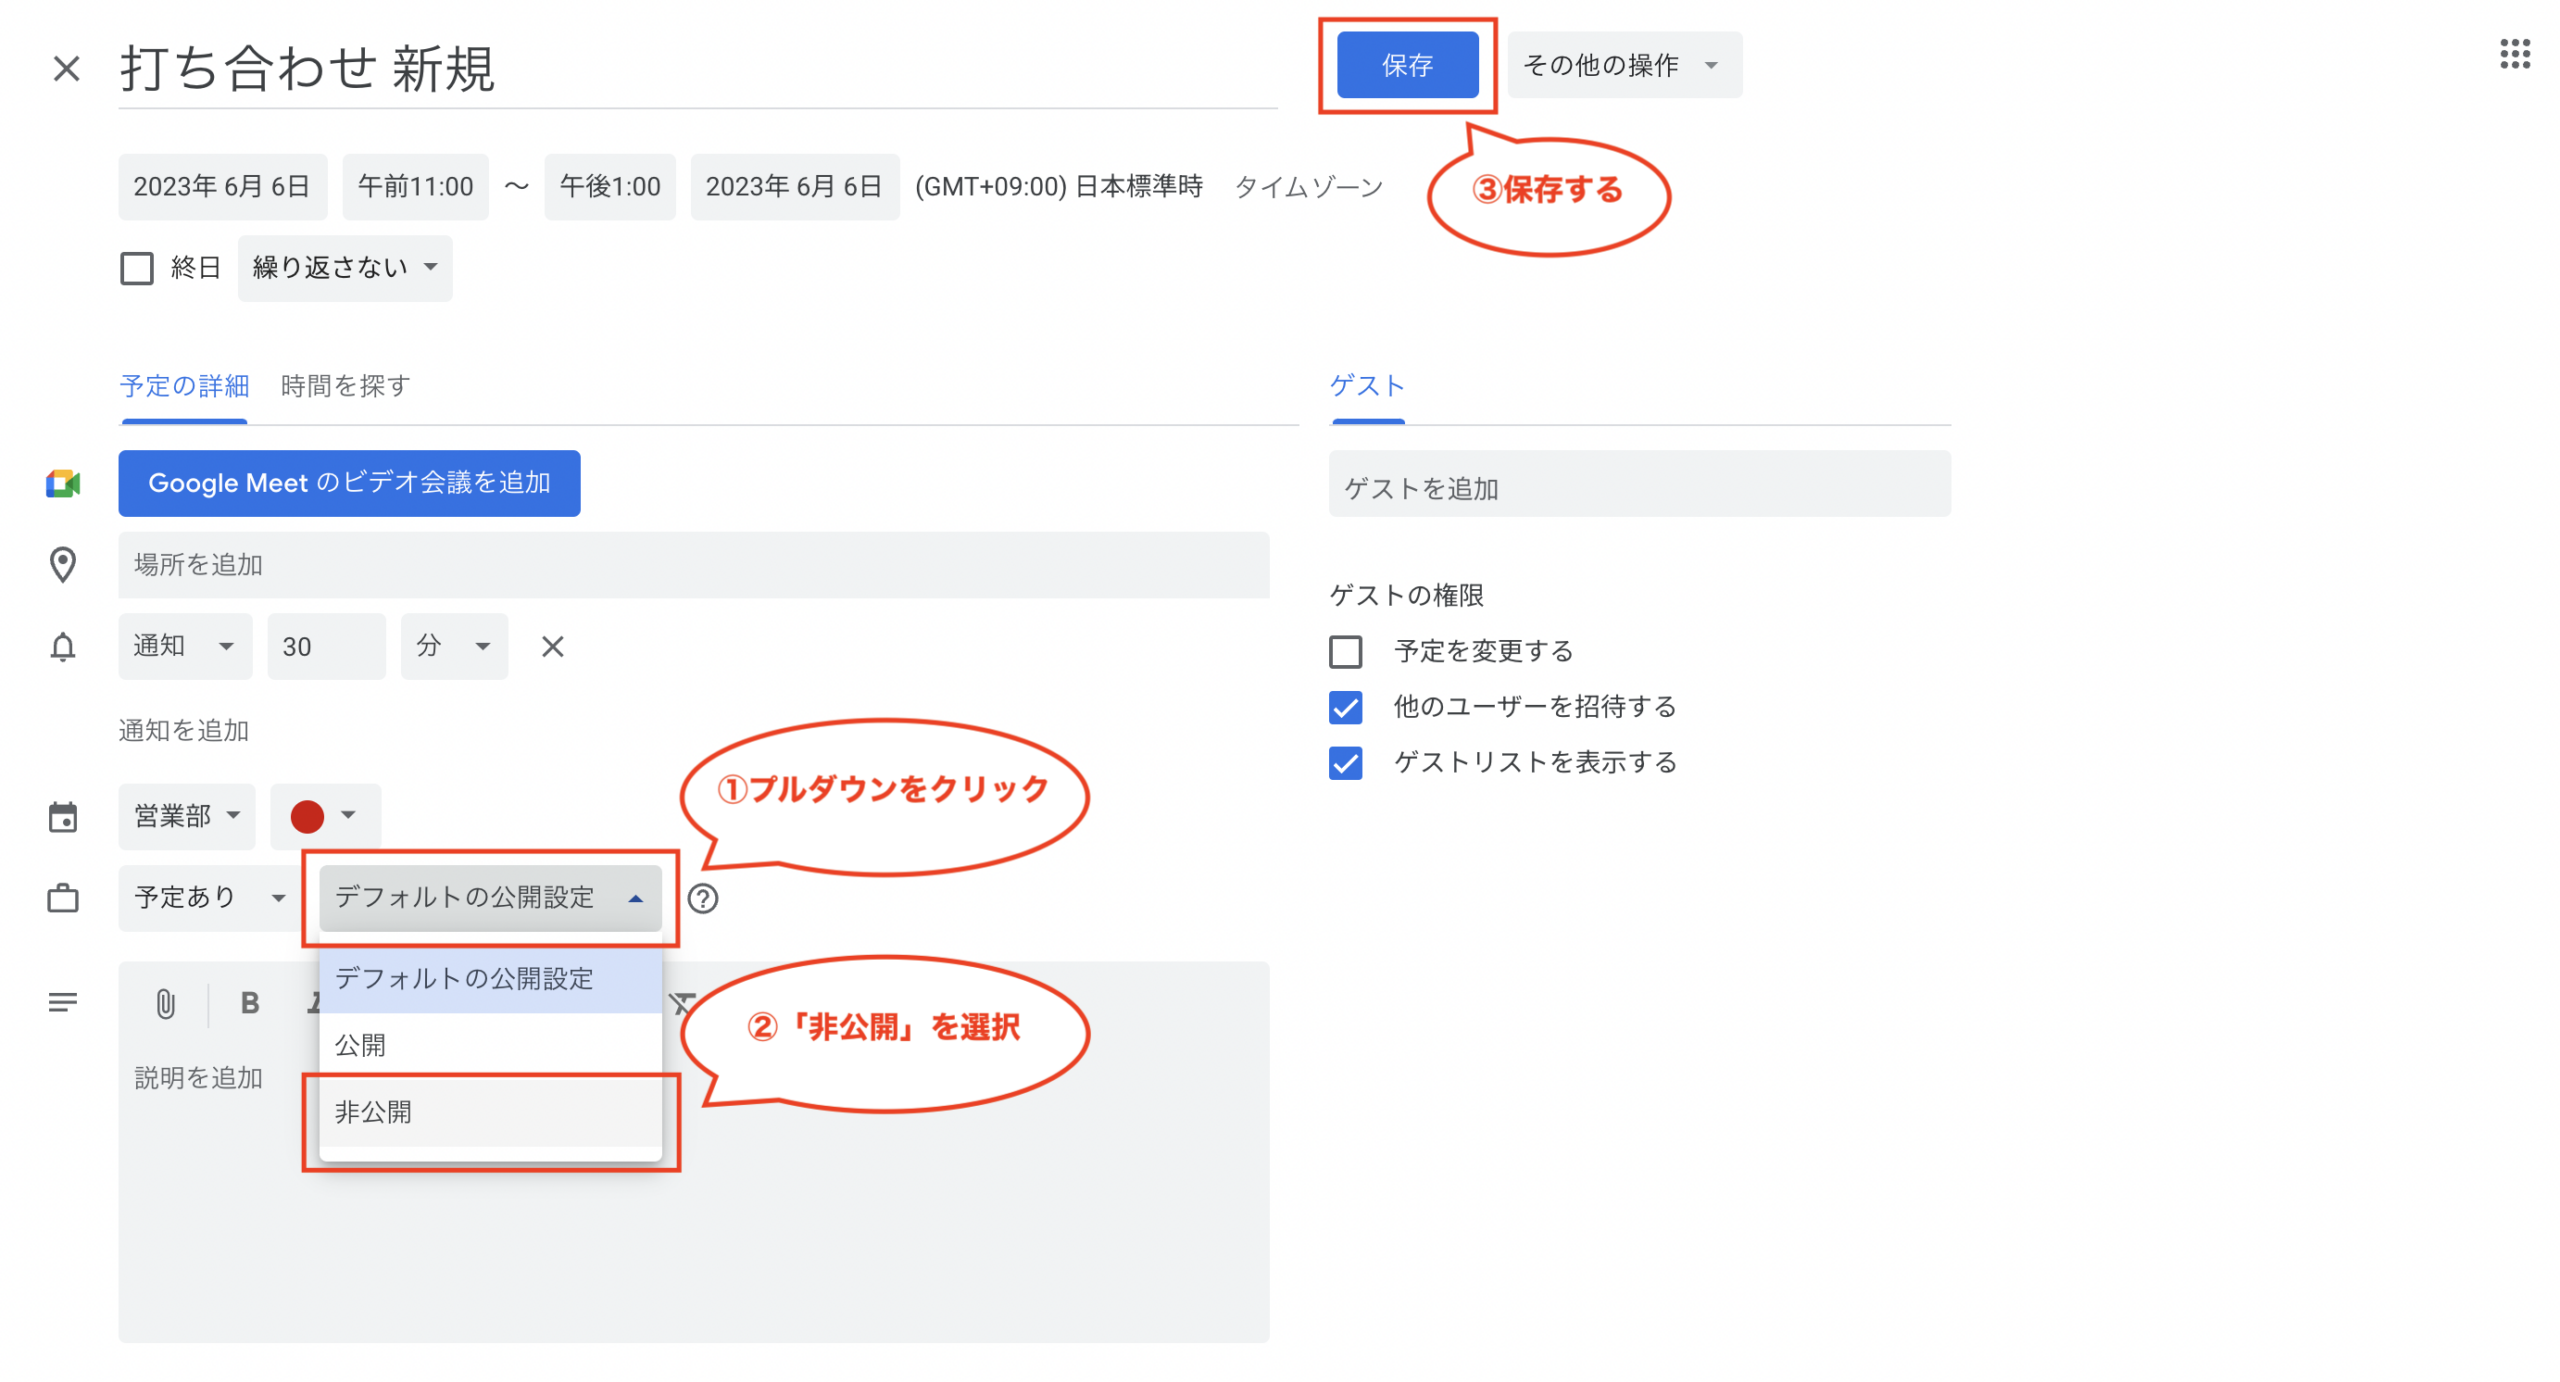Viewport: 2560px width, 1382px height.
Task: Enable the 終日 all-day checkbox
Action: tap(137, 268)
